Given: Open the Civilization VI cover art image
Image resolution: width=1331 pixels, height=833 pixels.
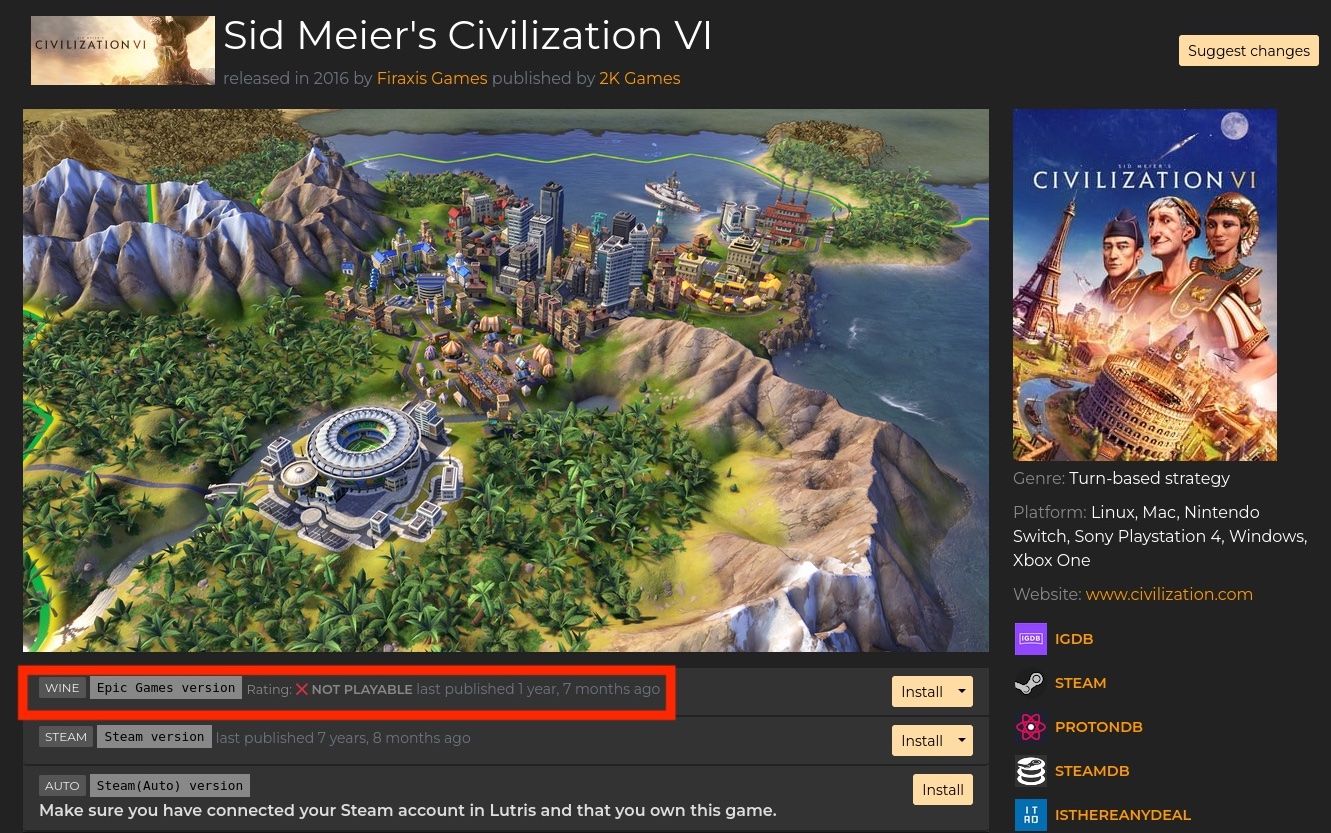Looking at the screenshot, I should [1144, 285].
